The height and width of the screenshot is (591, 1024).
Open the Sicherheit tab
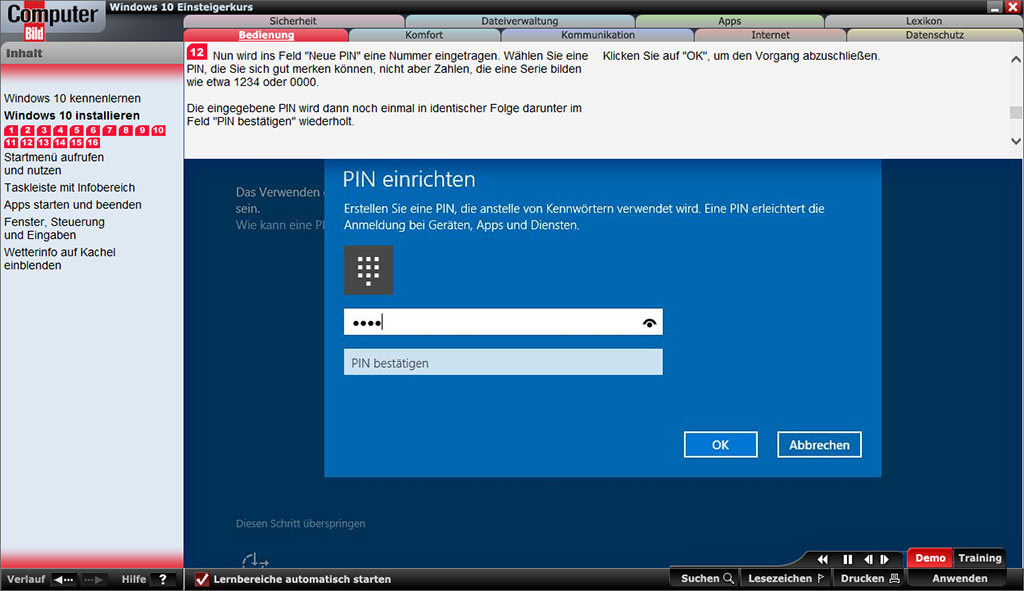293,21
